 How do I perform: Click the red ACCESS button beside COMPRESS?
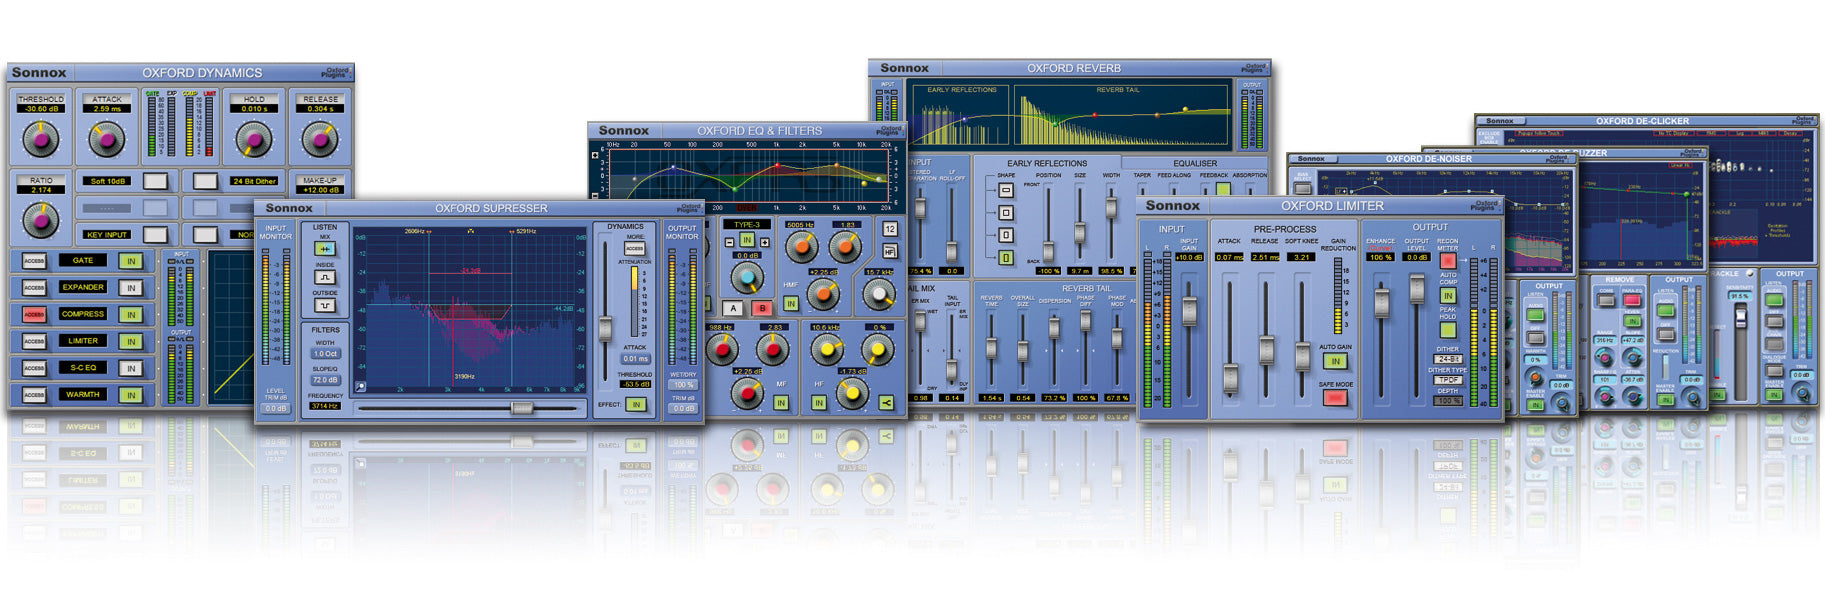click(x=34, y=315)
